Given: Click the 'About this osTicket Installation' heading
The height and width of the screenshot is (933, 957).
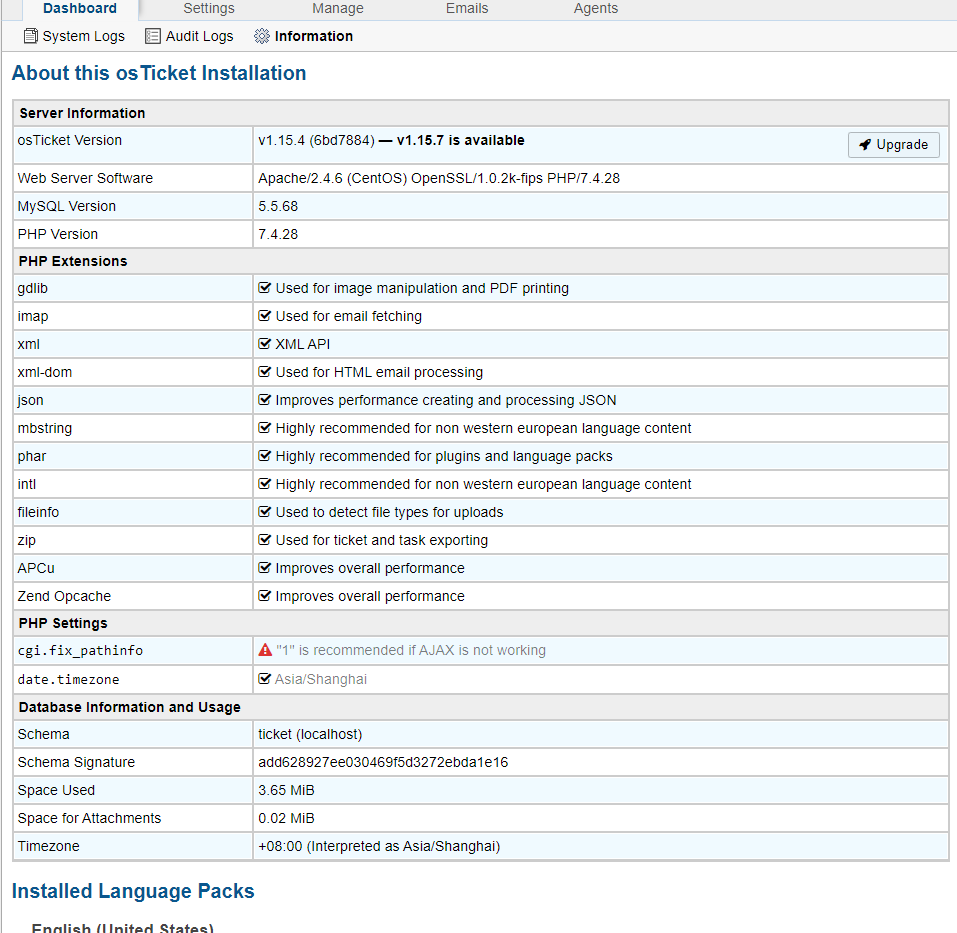Looking at the screenshot, I should click(x=159, y=73).
